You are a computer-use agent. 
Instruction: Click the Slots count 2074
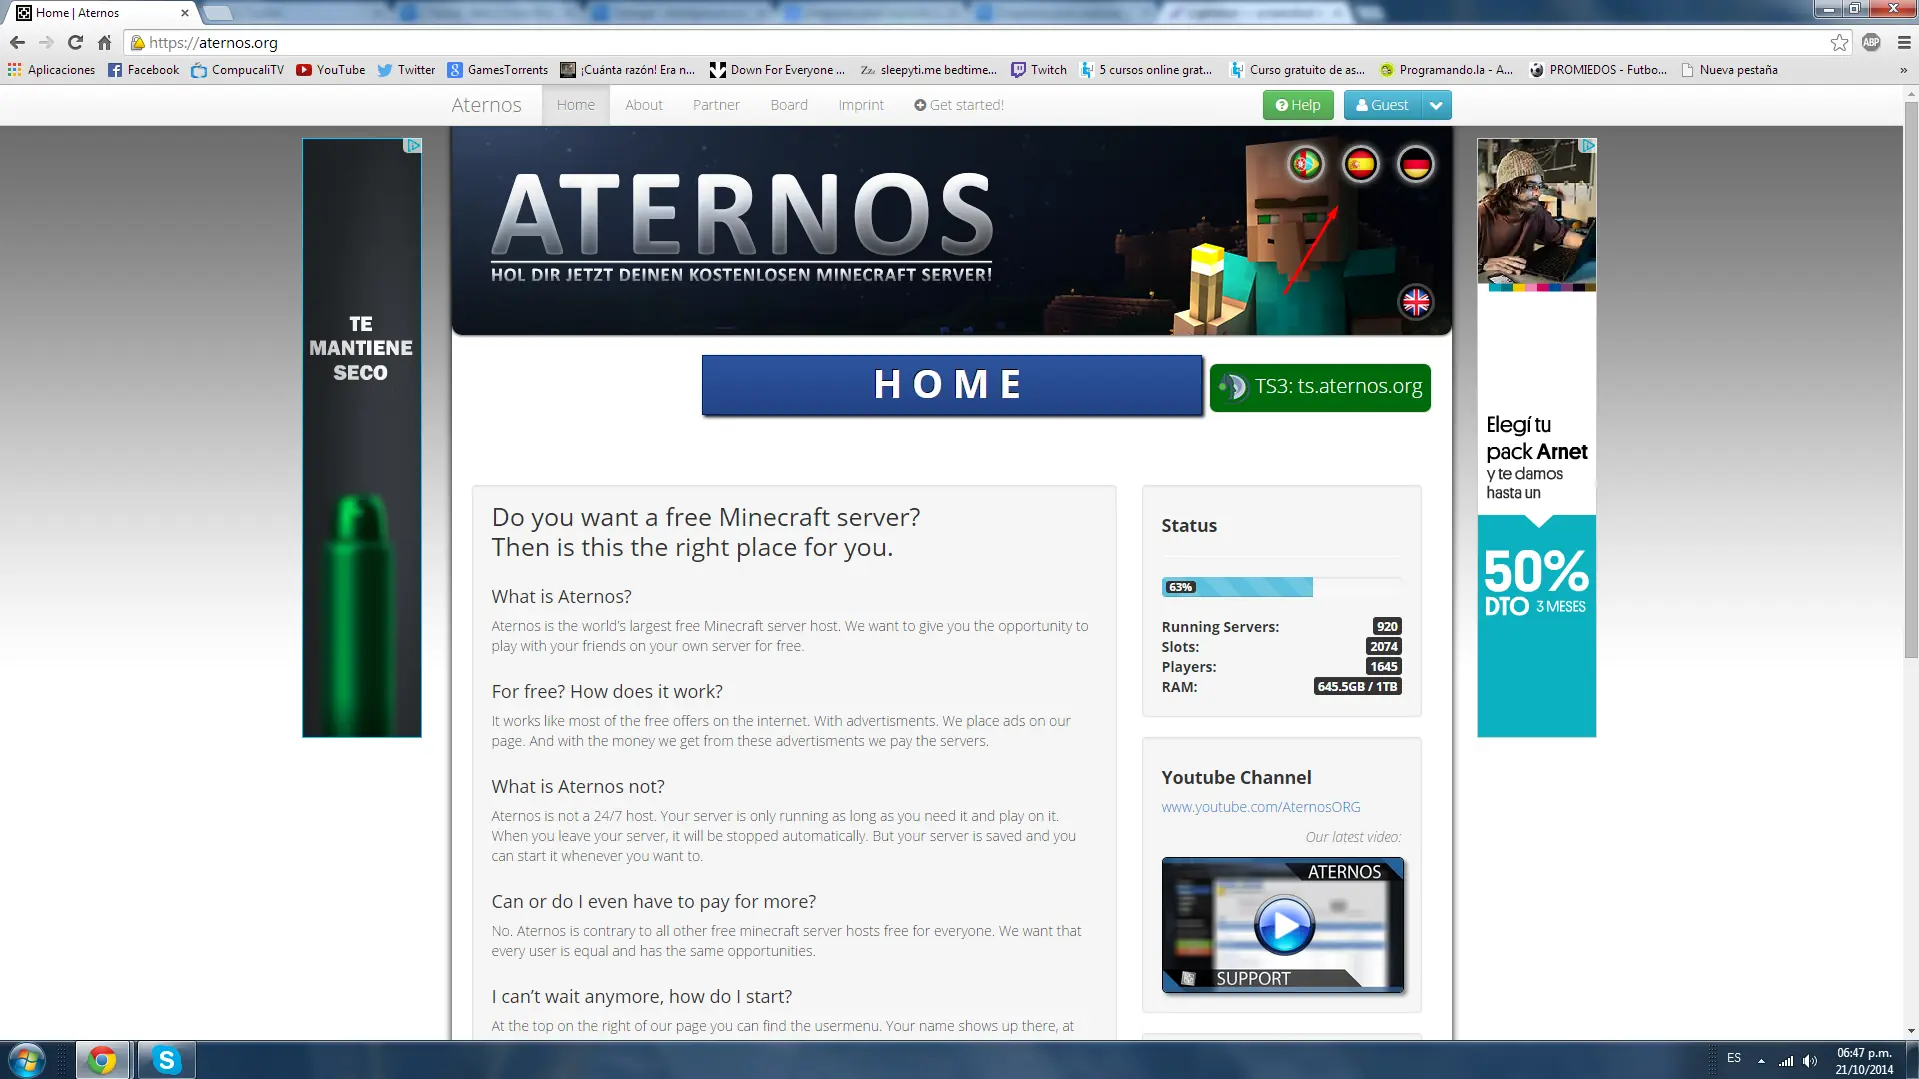point(1384,647)
